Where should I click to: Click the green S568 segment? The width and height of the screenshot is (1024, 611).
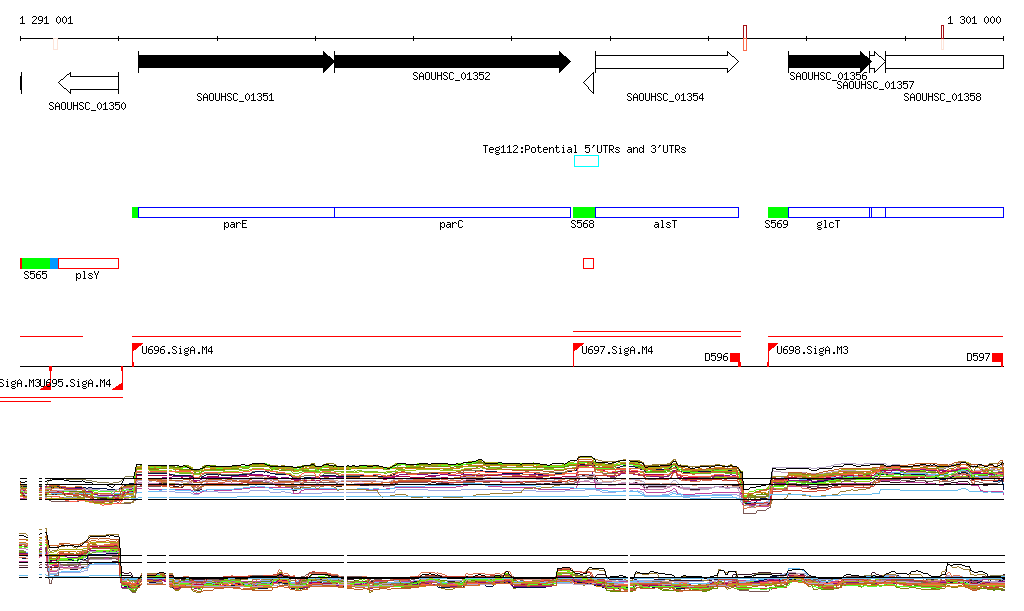coord(584,212)
